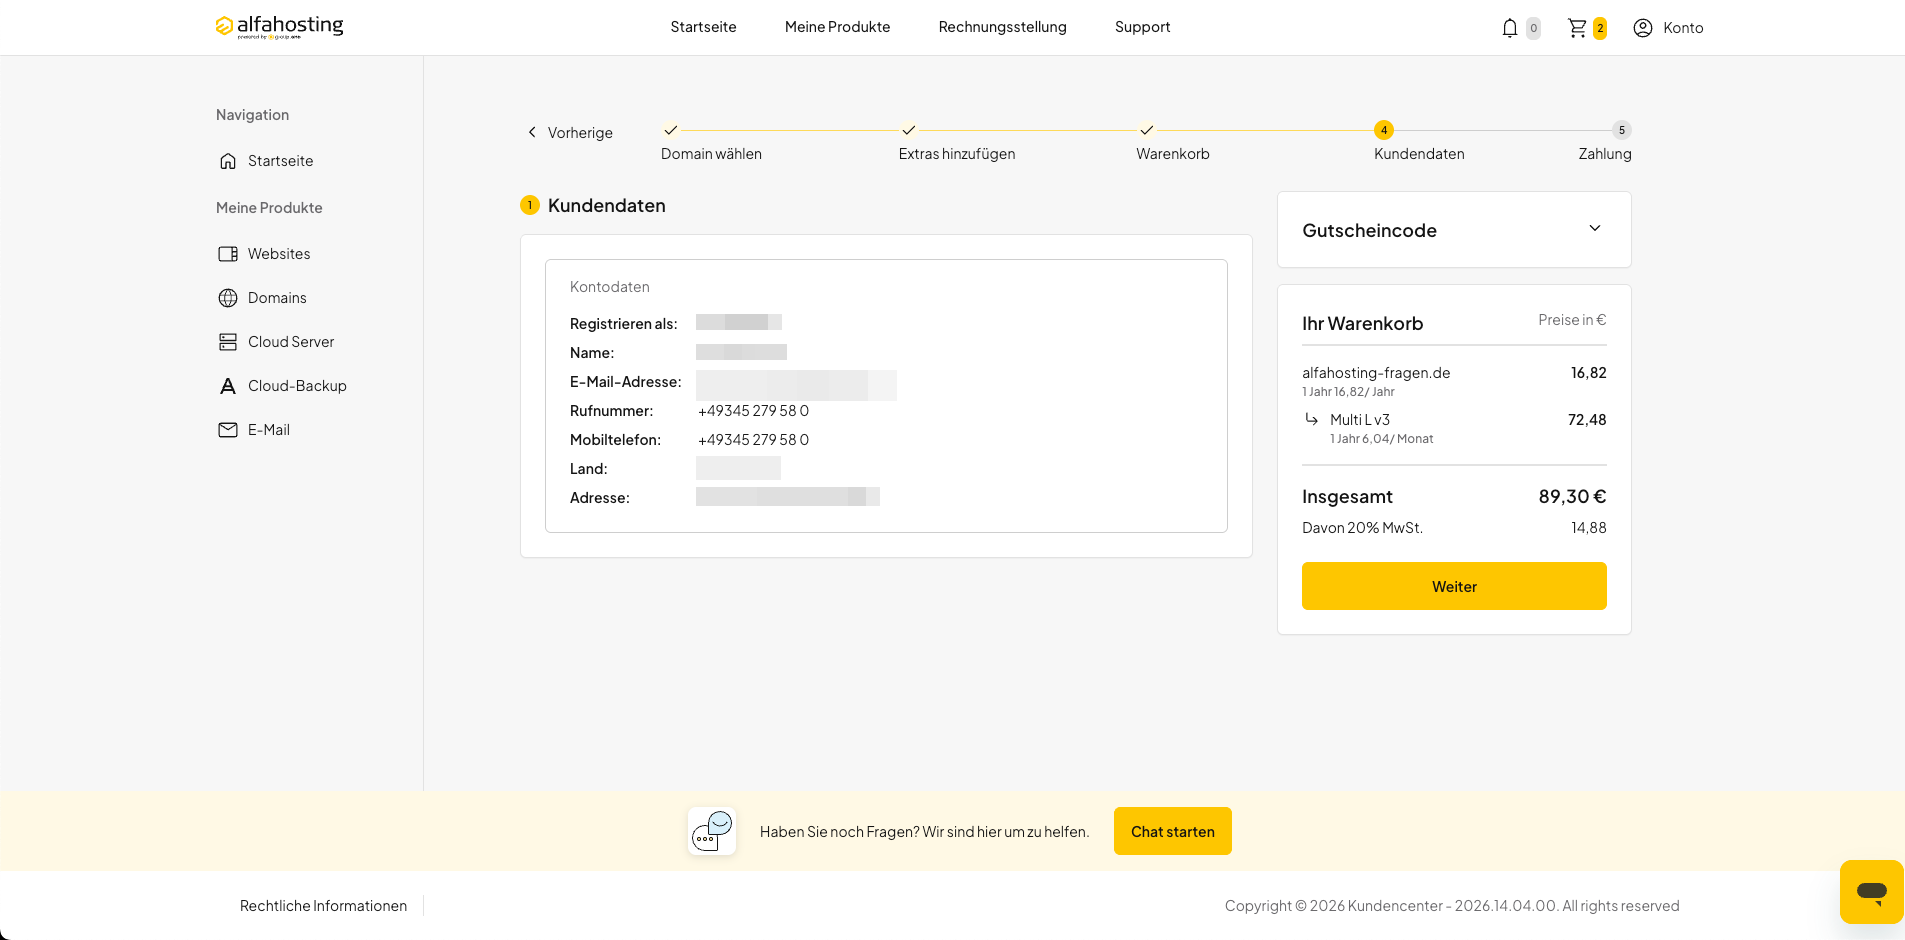This screenshot has width=1905, height=940.
Task: Click the 72,48 price value
Action: (x=1587, y=420)
